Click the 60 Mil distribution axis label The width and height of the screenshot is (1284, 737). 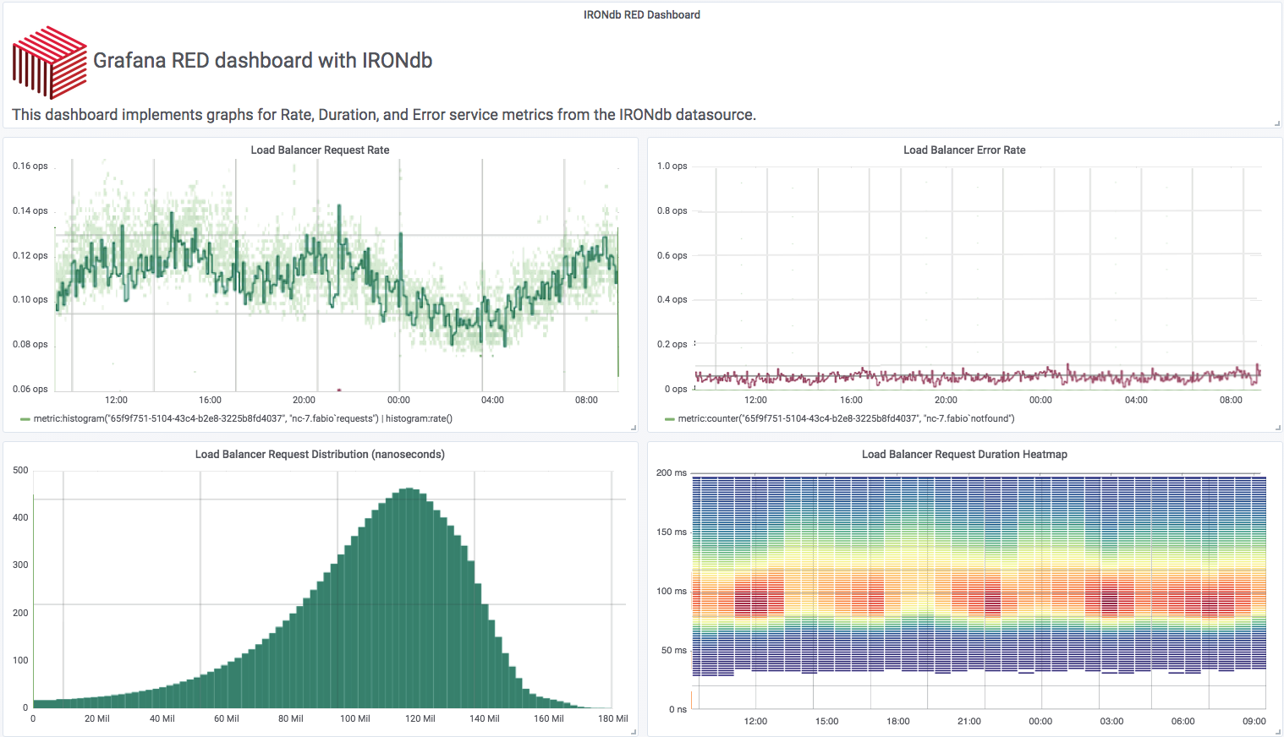pos(226,719)
